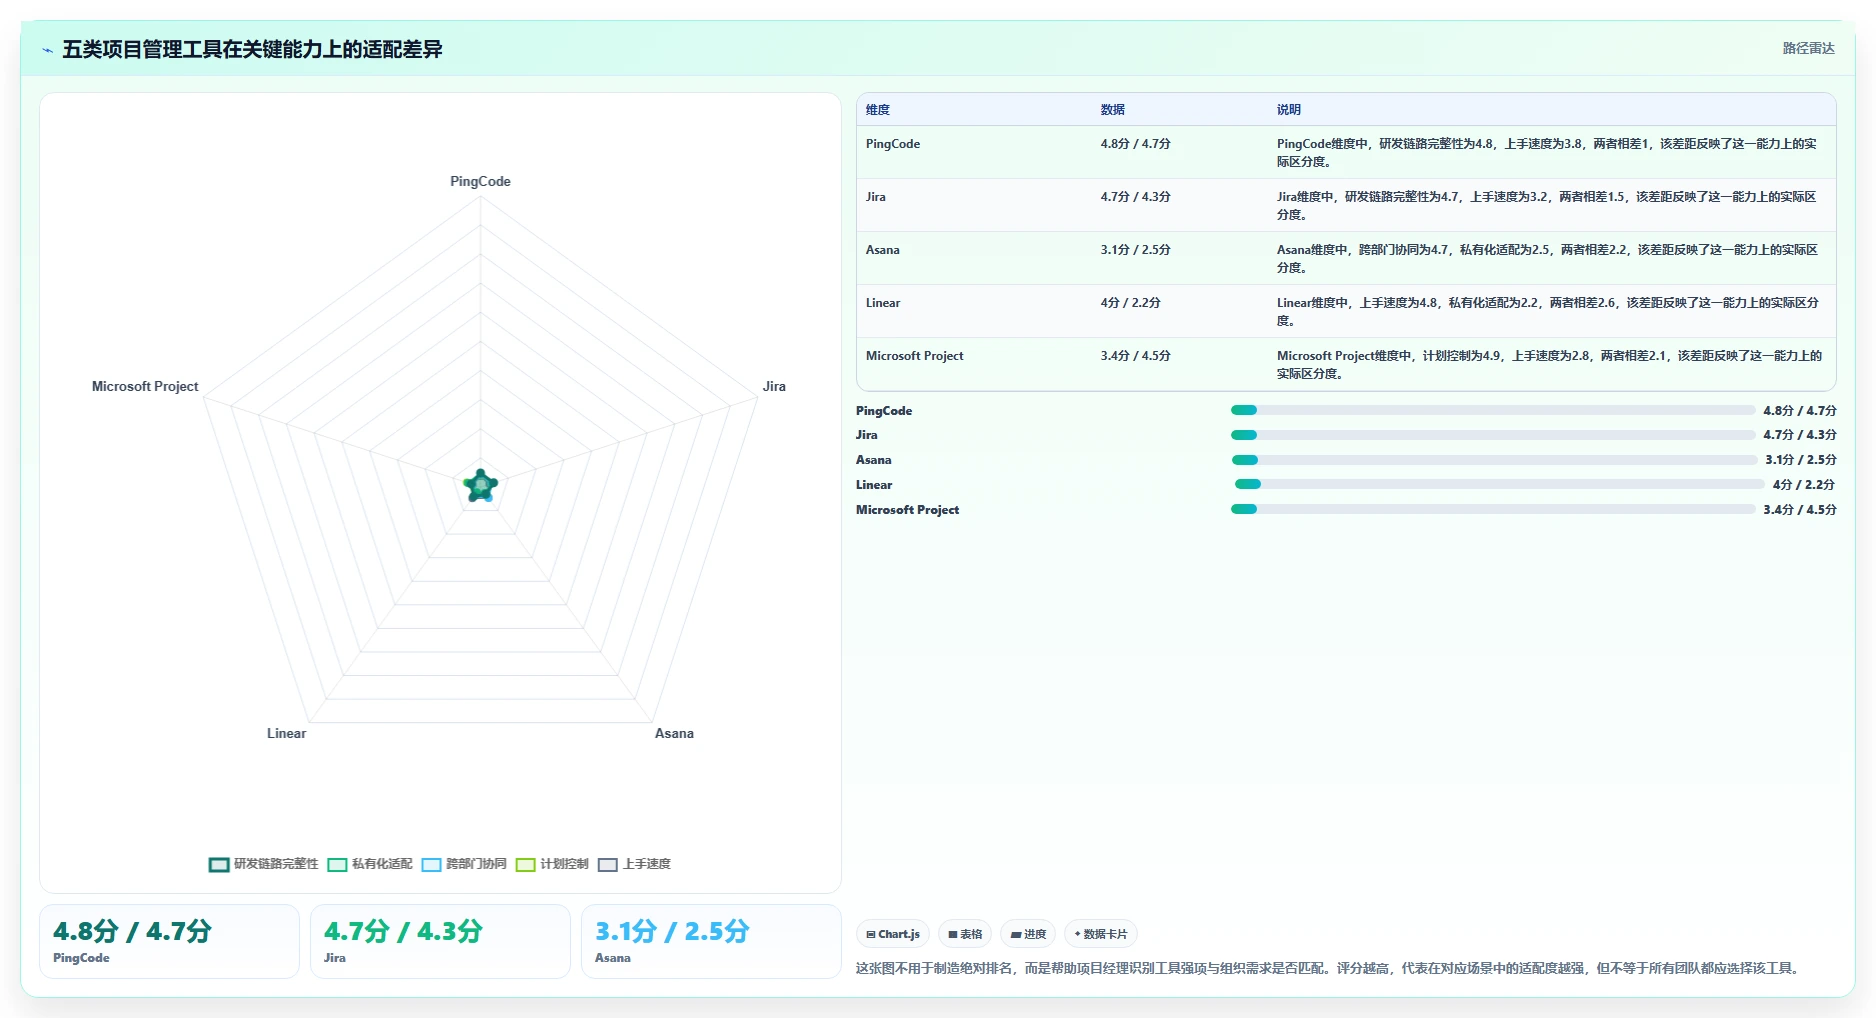Select the PingCode table row cell
1876x1018 pixels.
[893, 144]
